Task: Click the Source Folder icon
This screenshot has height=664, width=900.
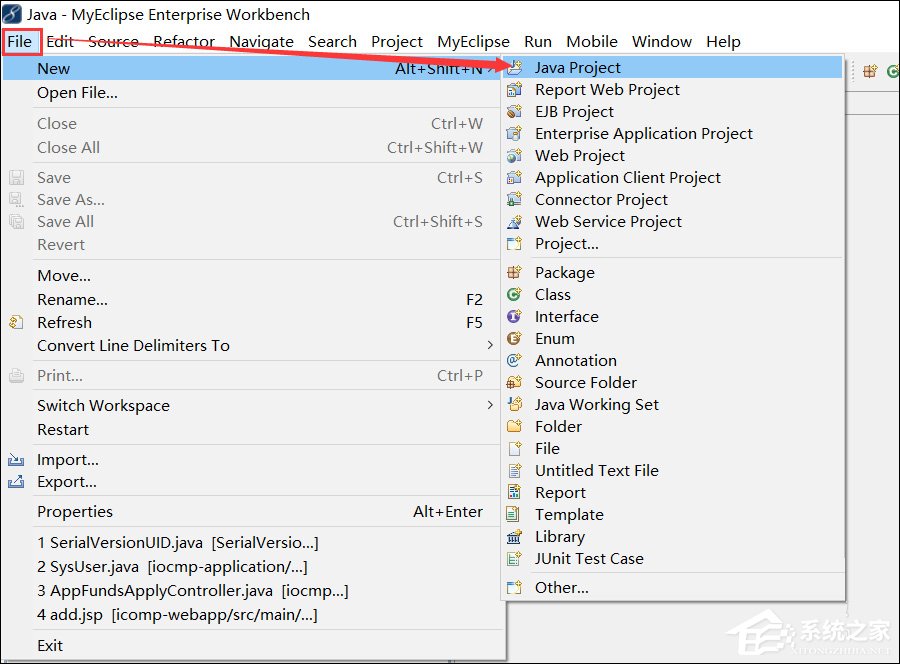Action: click(x=514, y=382)
